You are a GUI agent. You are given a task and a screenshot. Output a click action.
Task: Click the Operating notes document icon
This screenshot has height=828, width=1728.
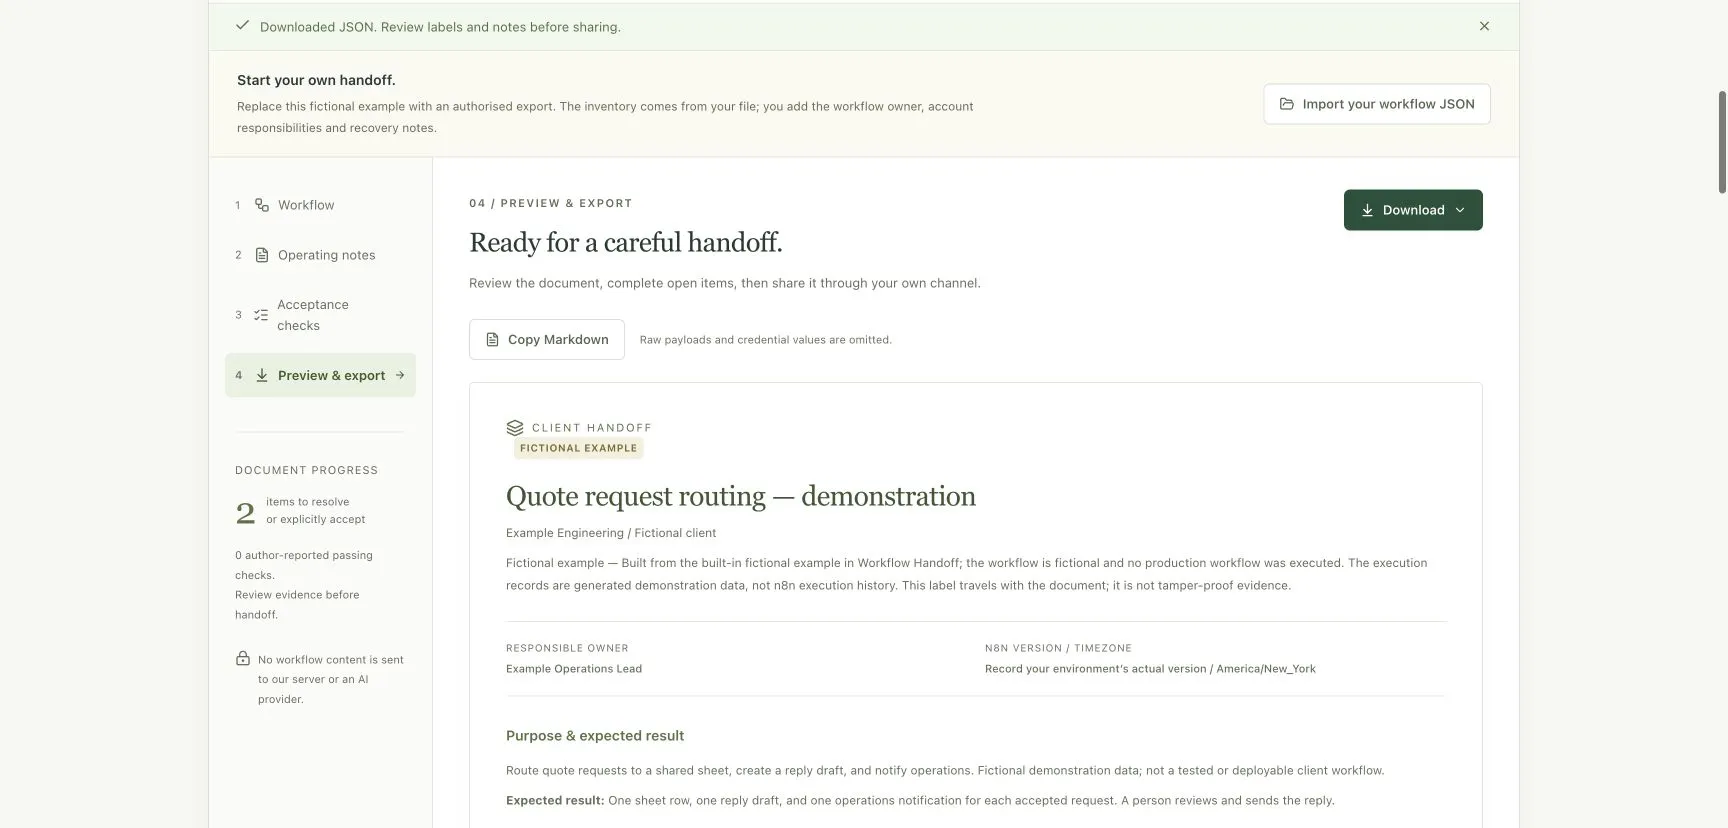click(x=262, y=255)
